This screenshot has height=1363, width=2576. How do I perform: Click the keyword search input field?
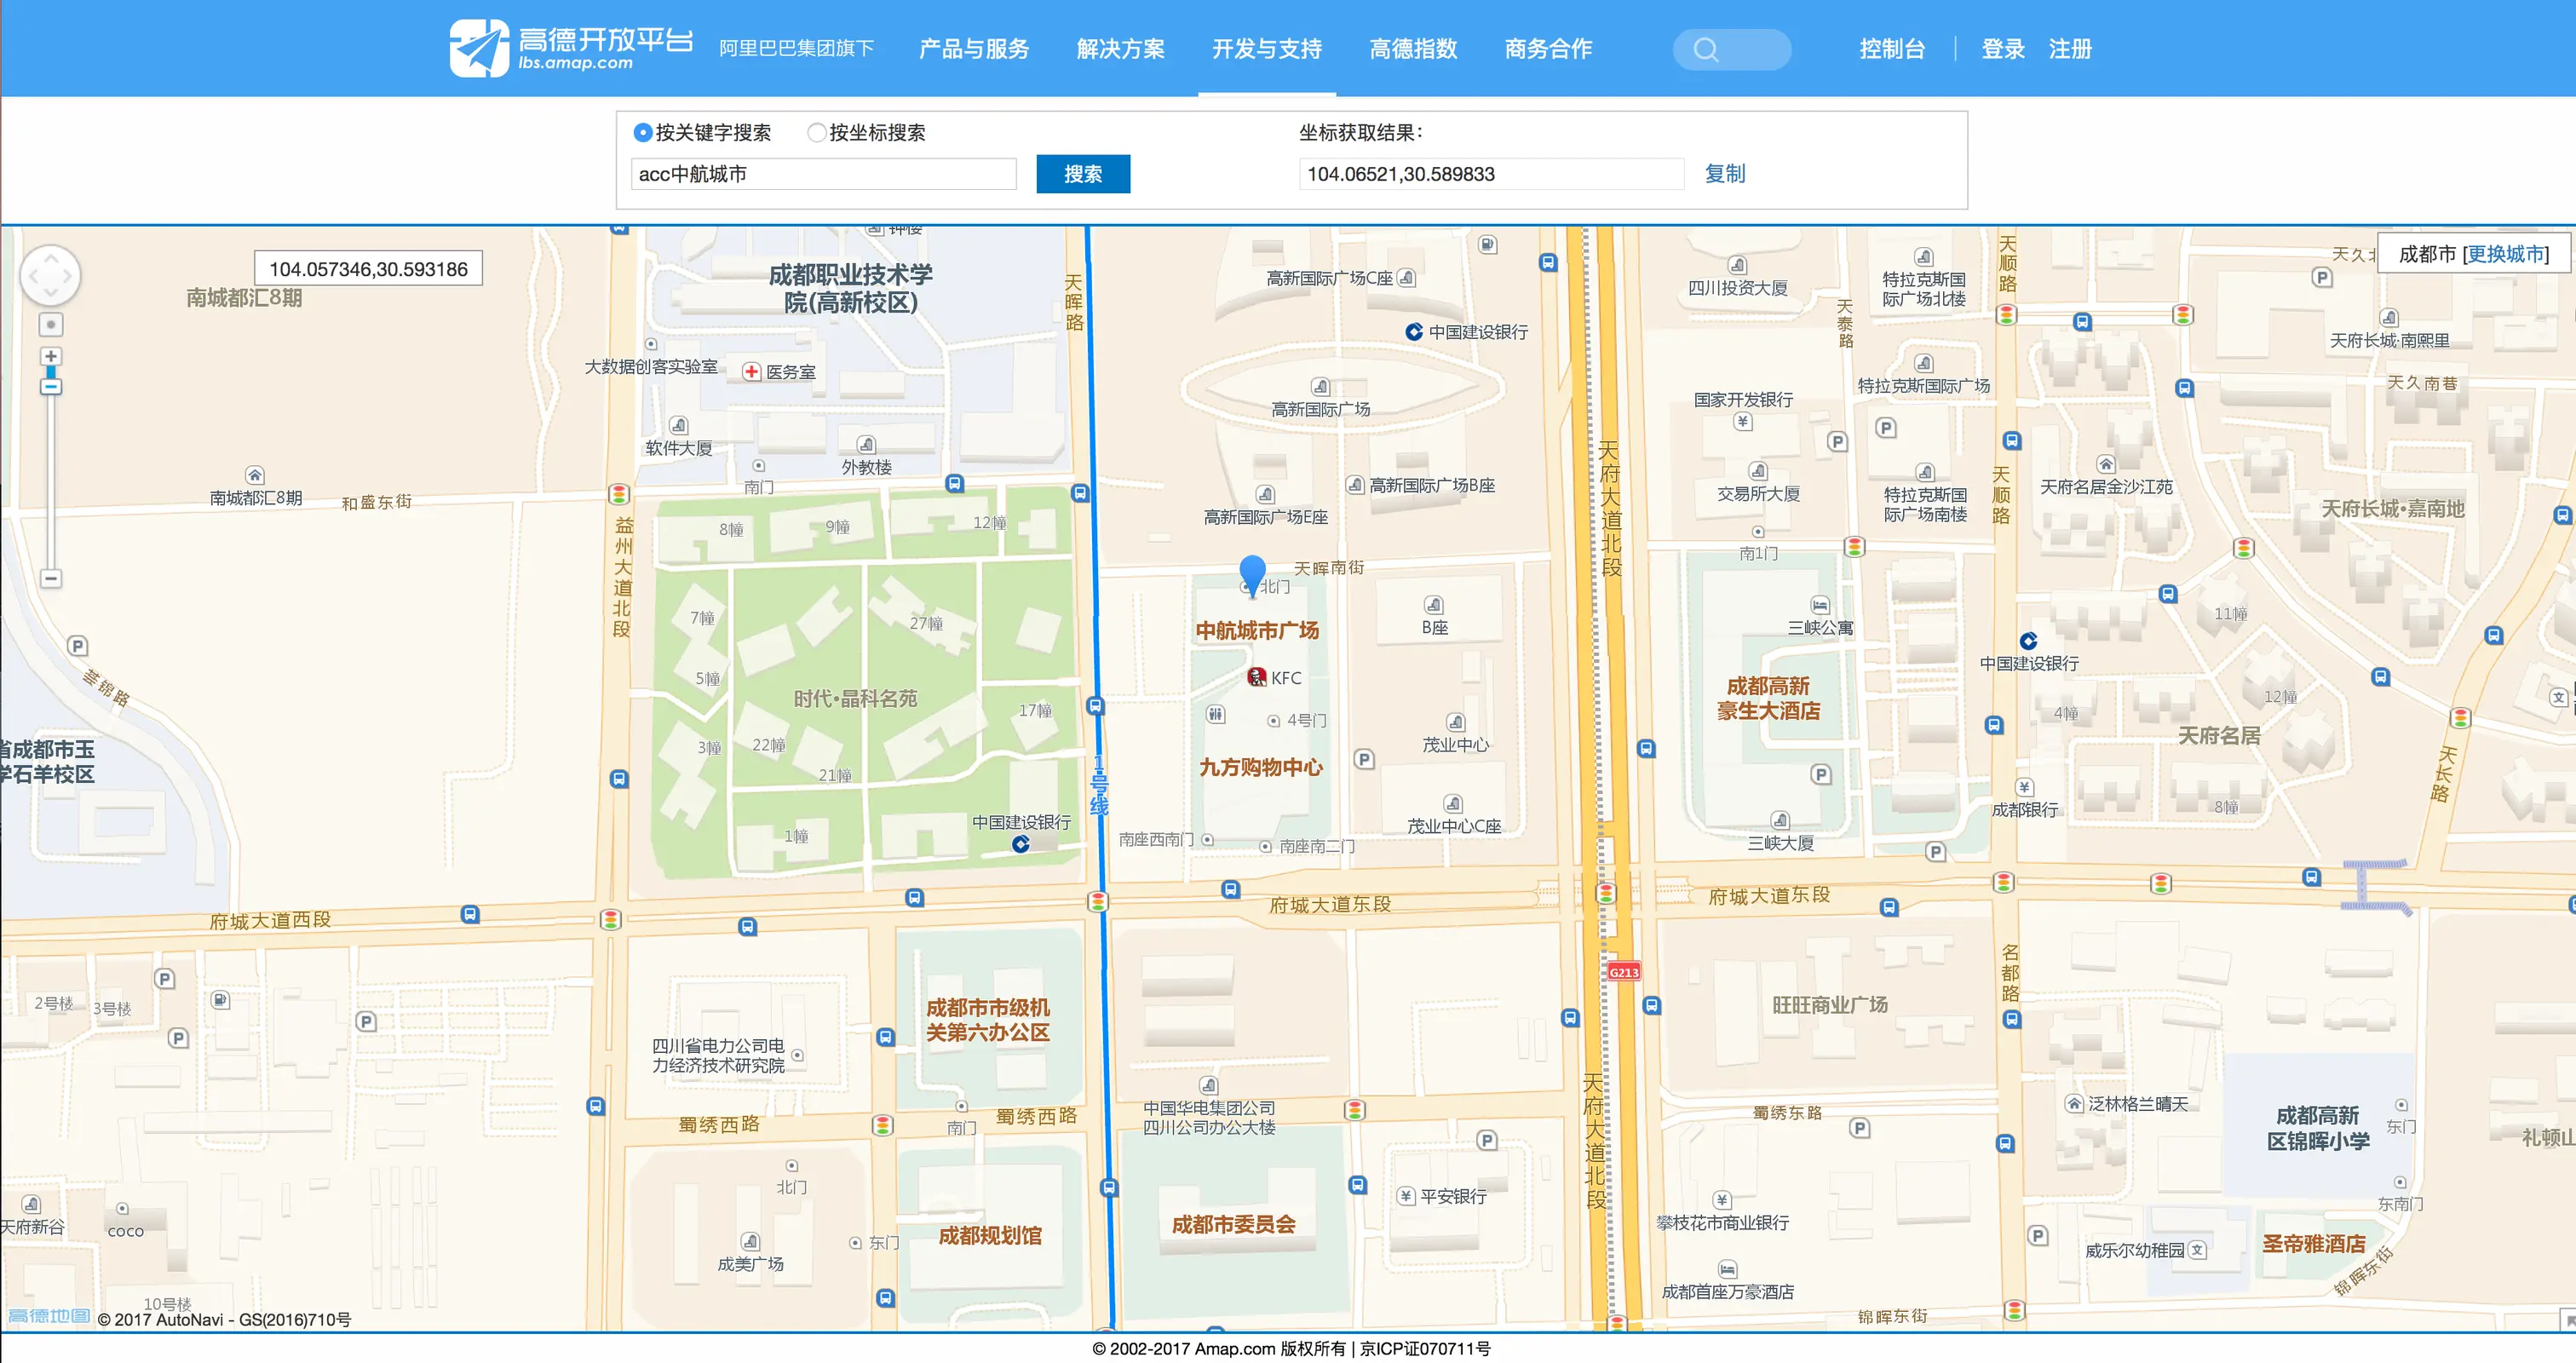(823, 174)
